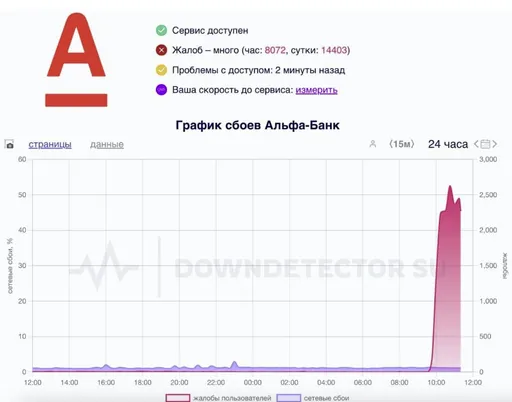
Task: Change the 15м interval selector
Action: [x=402, y=144]
